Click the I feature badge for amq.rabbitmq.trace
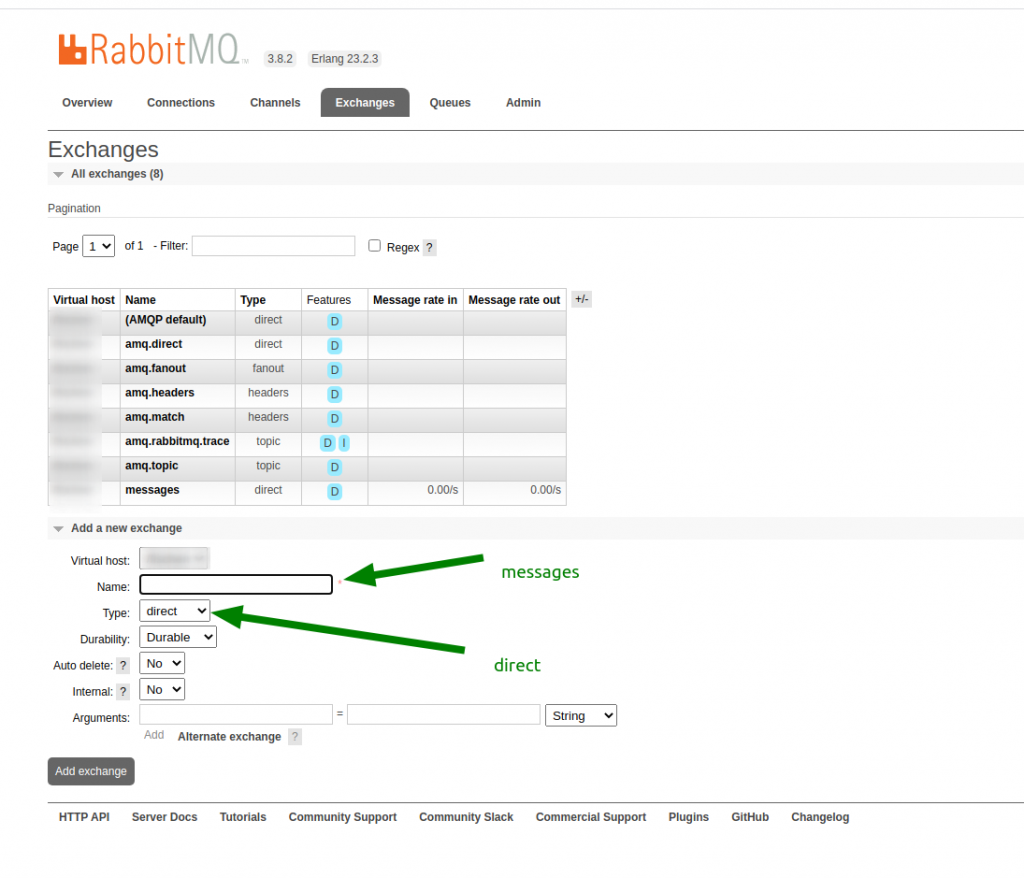 tap(344, 443)
